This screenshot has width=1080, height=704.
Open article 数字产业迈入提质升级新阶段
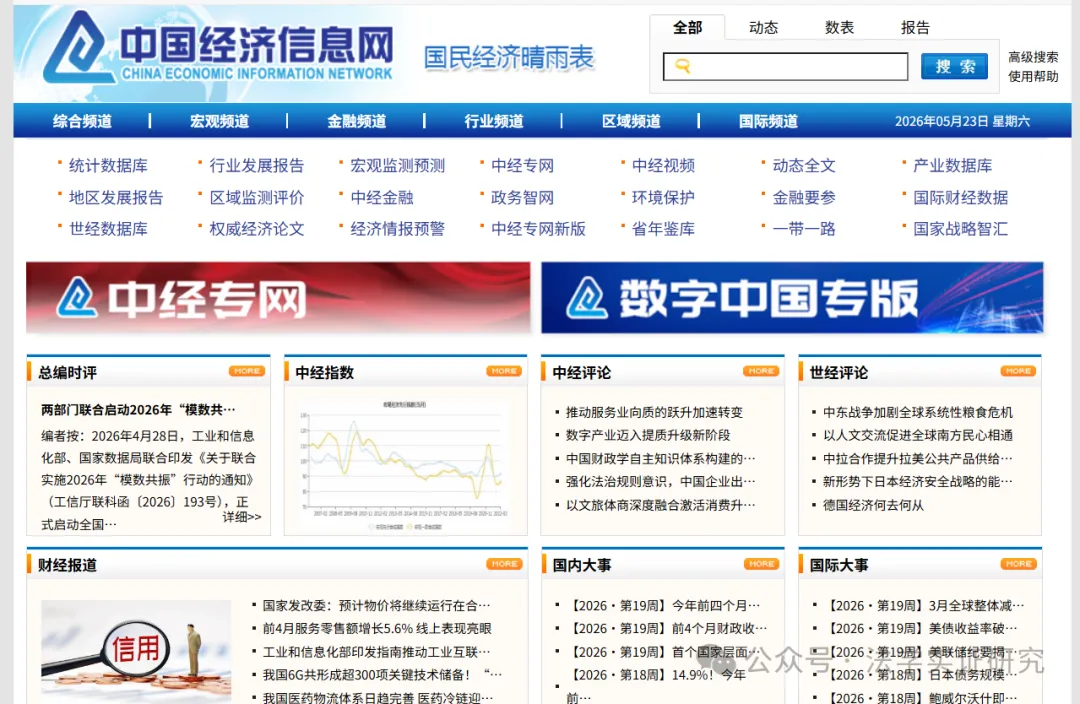click(x=647, y=435)
